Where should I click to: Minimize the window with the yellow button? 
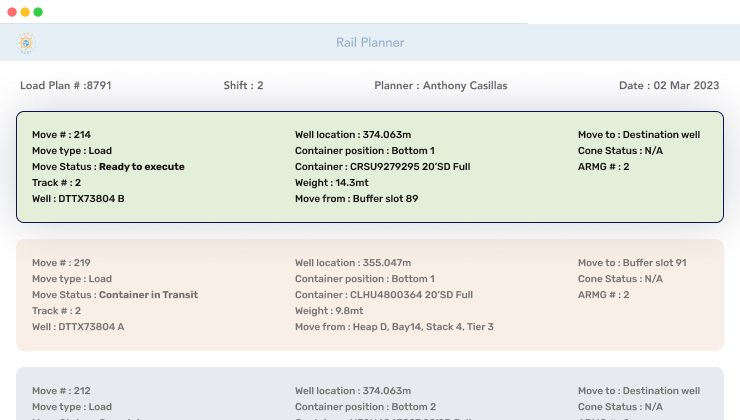pyautogui.click(x=25, y=12)
